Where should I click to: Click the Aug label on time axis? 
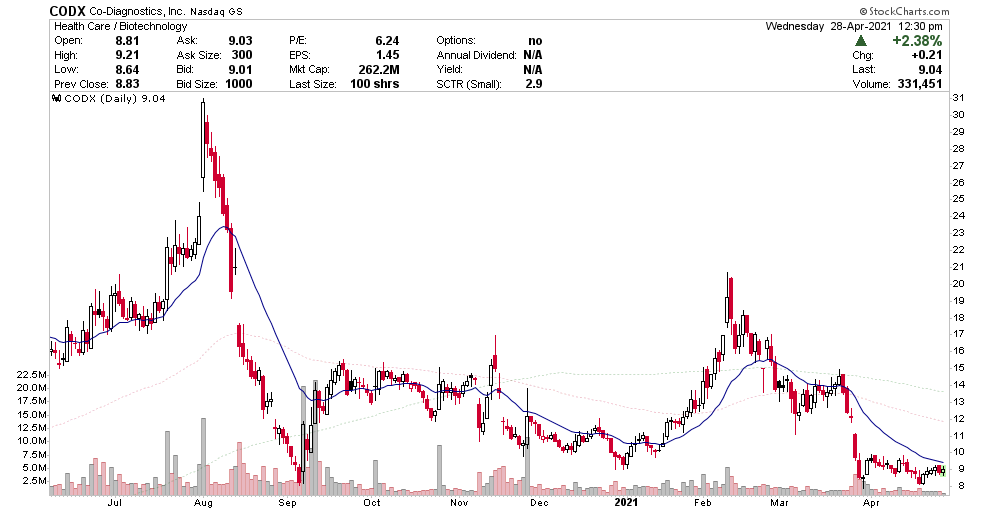pos(203,503)
